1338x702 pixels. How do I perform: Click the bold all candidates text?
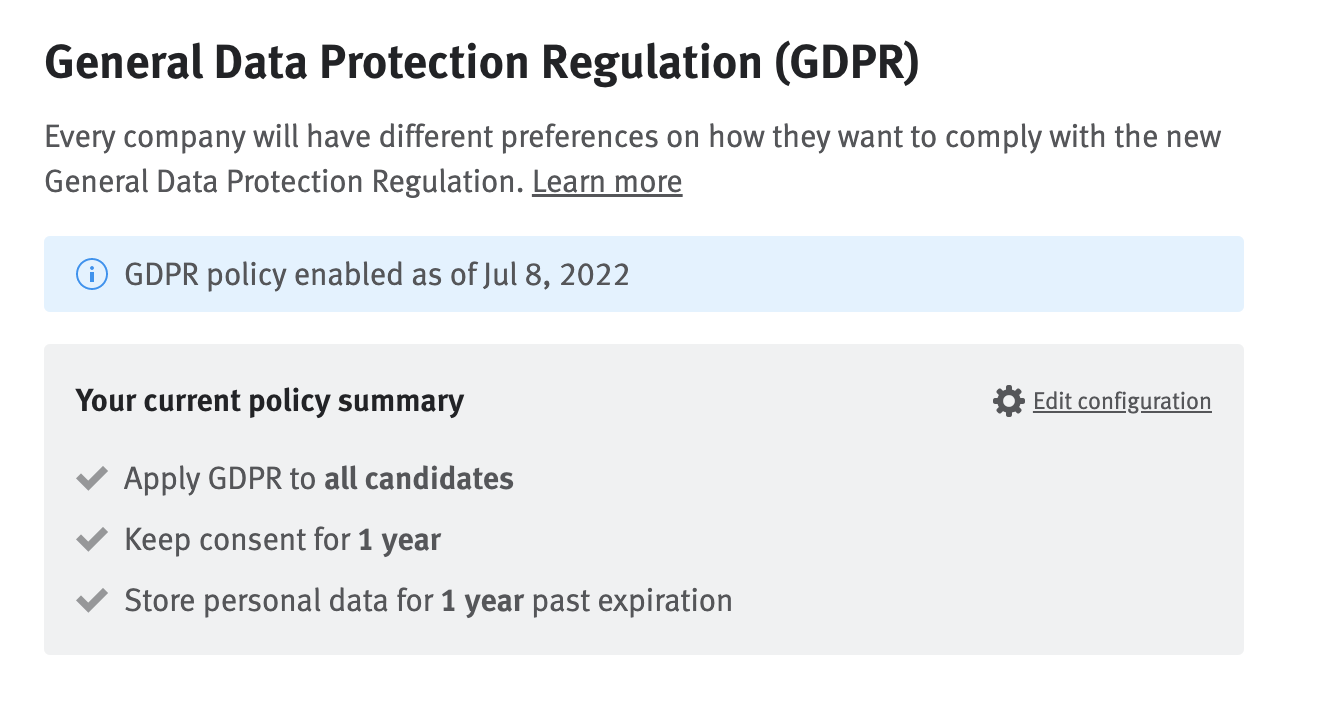[418, 478]
